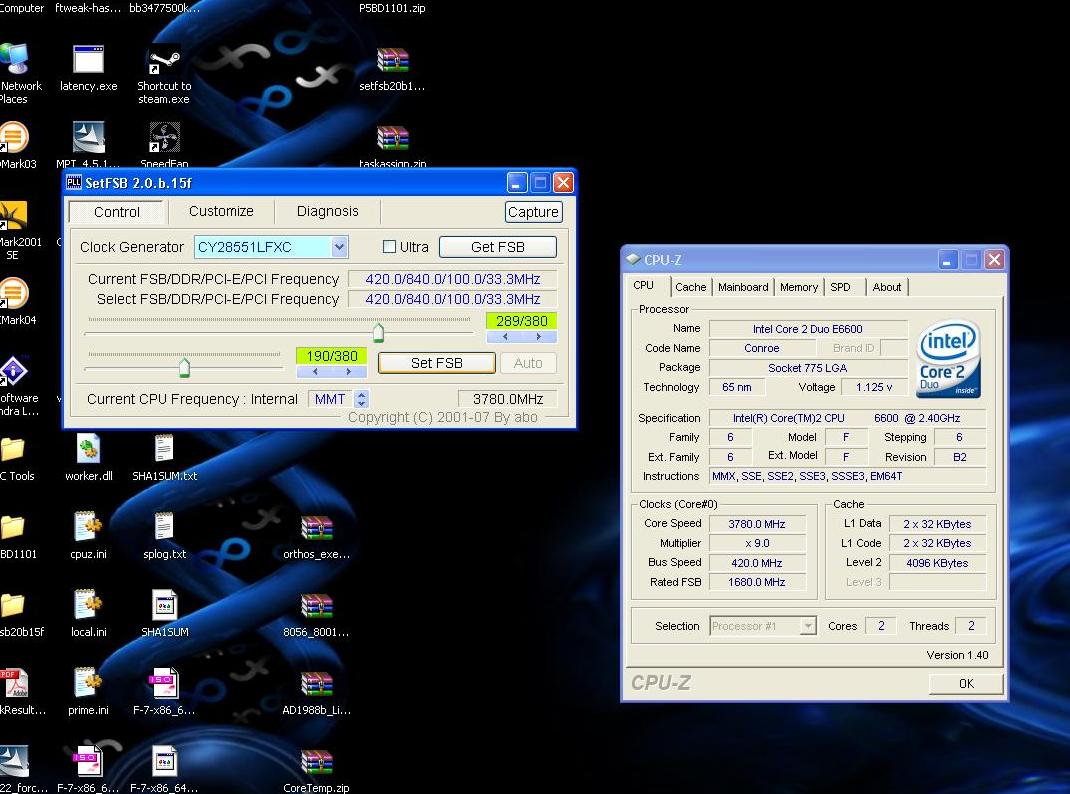The width and height of the screenshot is (1070, 794).
Task: Open the local.ini file icon
Action: pyautogui.click(x=88, y=606)
